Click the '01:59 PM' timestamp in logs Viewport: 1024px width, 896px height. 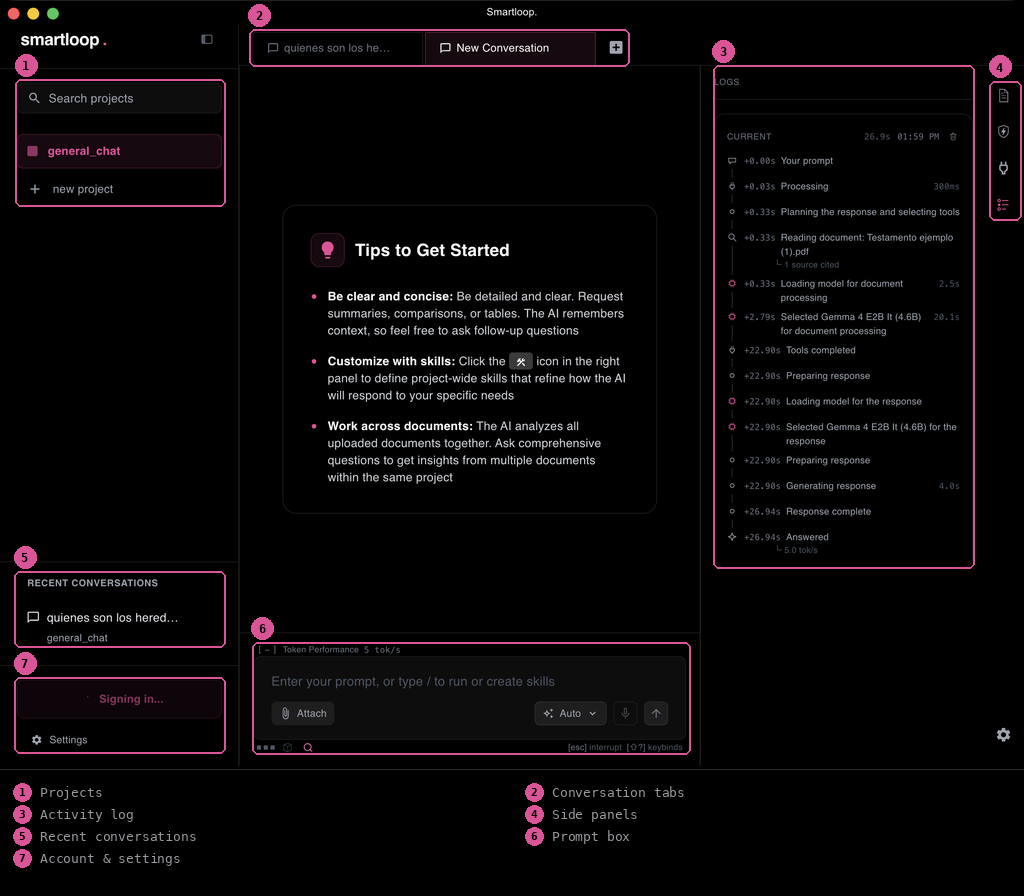tap(918, 136)
